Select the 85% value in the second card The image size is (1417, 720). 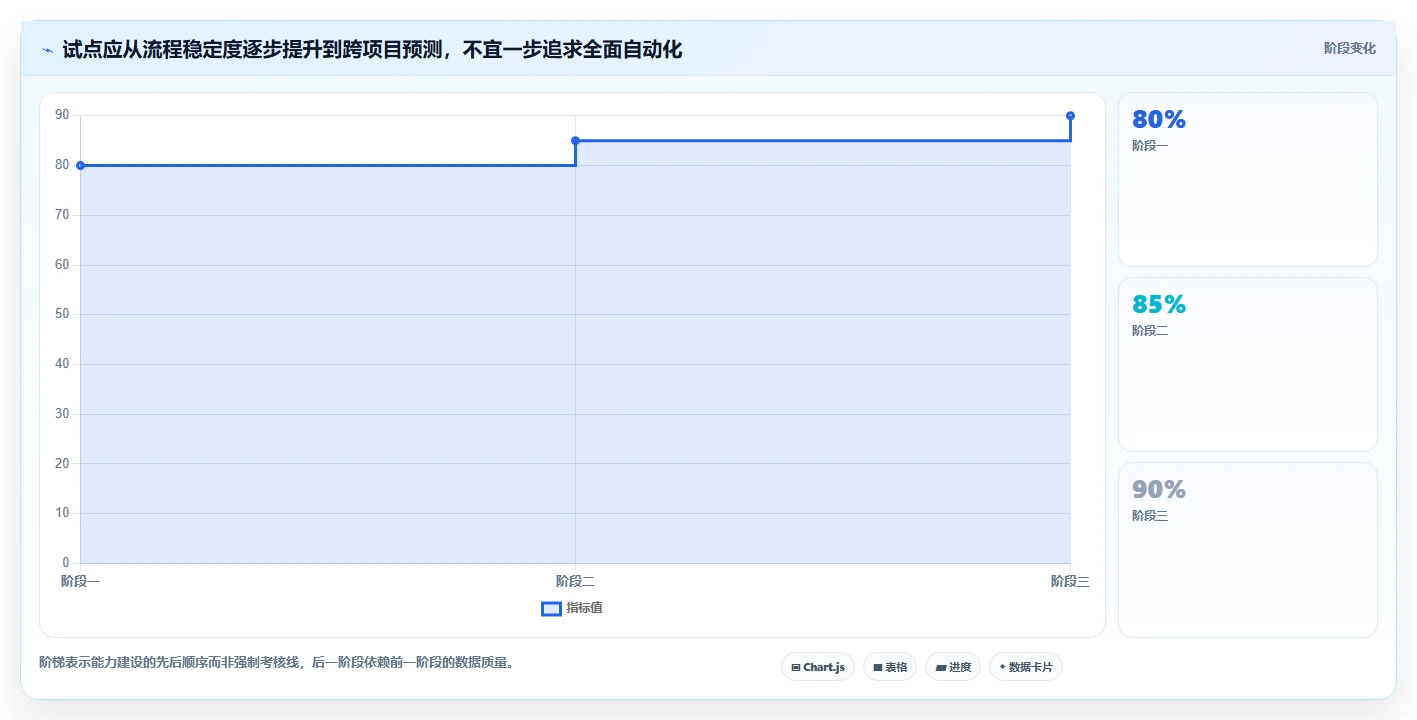coord(1159,304)
